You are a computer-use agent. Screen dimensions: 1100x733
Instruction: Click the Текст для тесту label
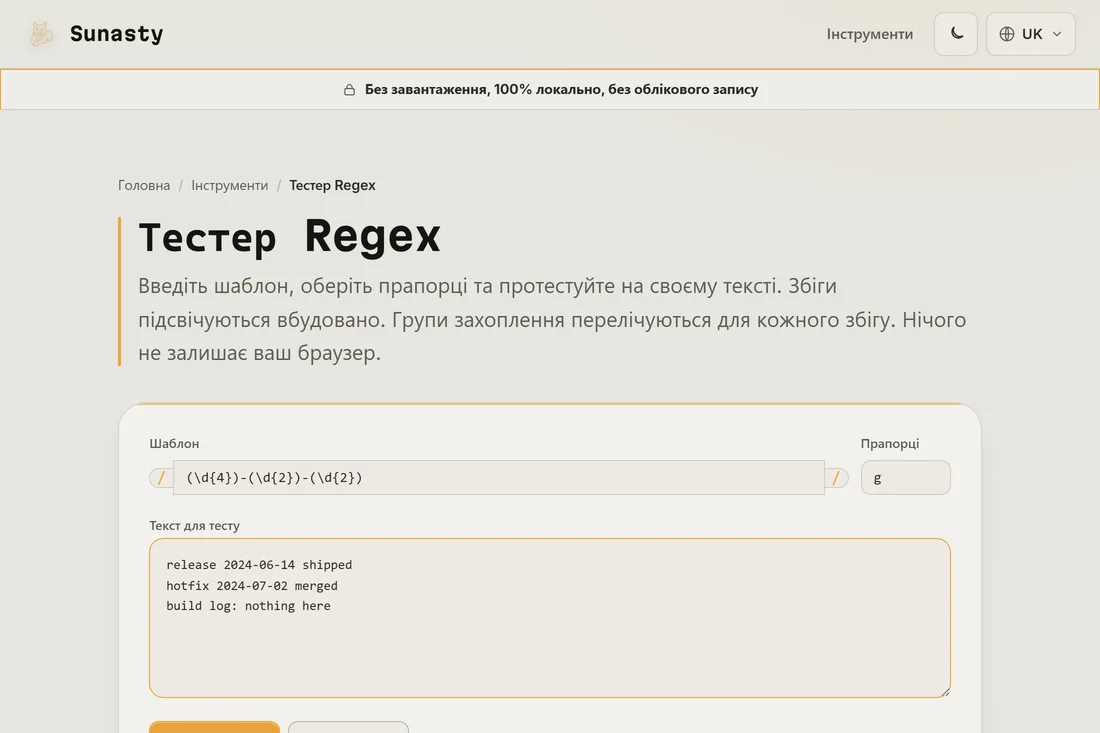194,525
